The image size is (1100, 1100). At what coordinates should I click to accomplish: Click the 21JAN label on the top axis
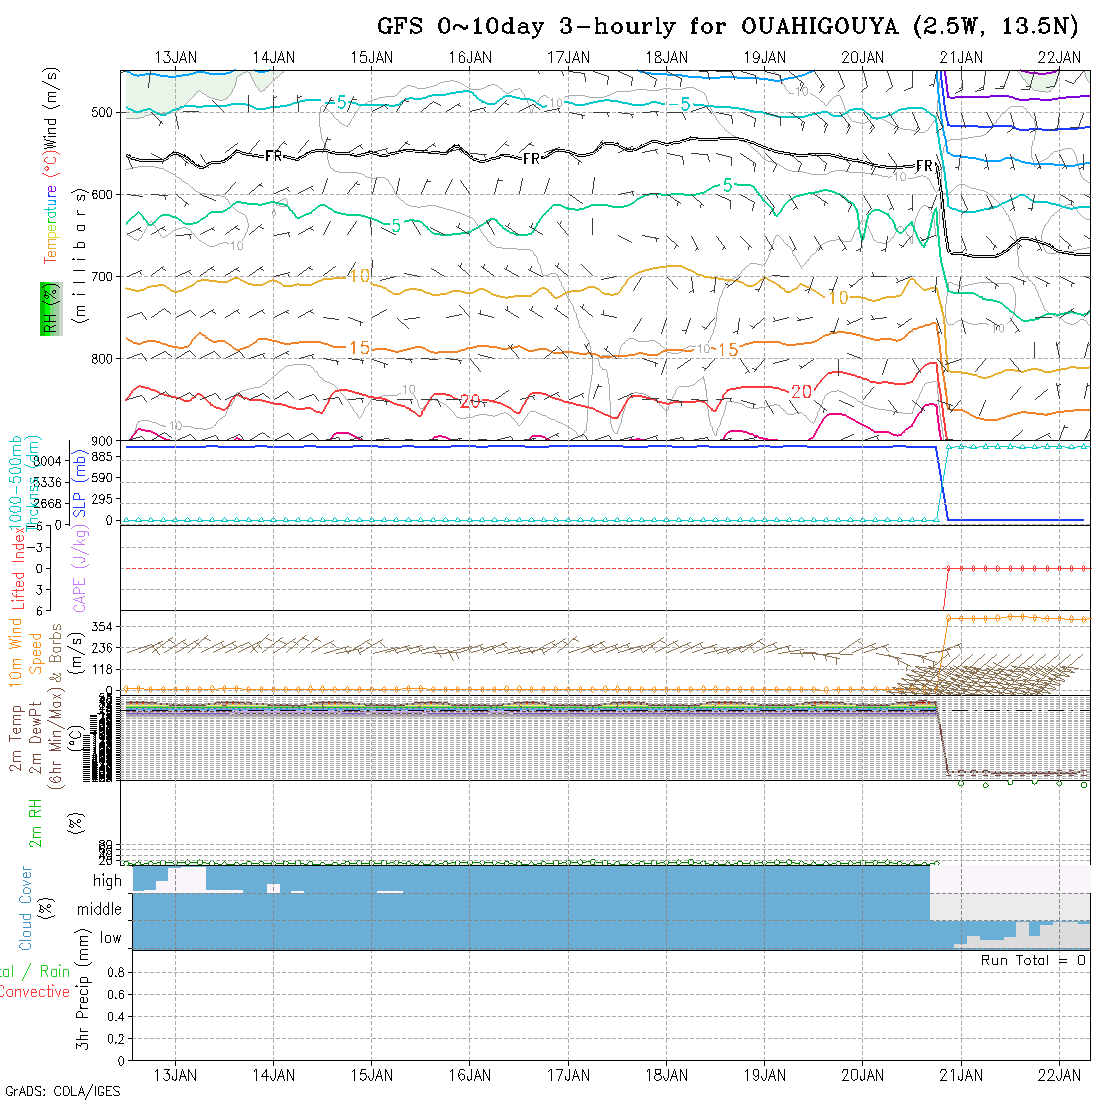961,57
